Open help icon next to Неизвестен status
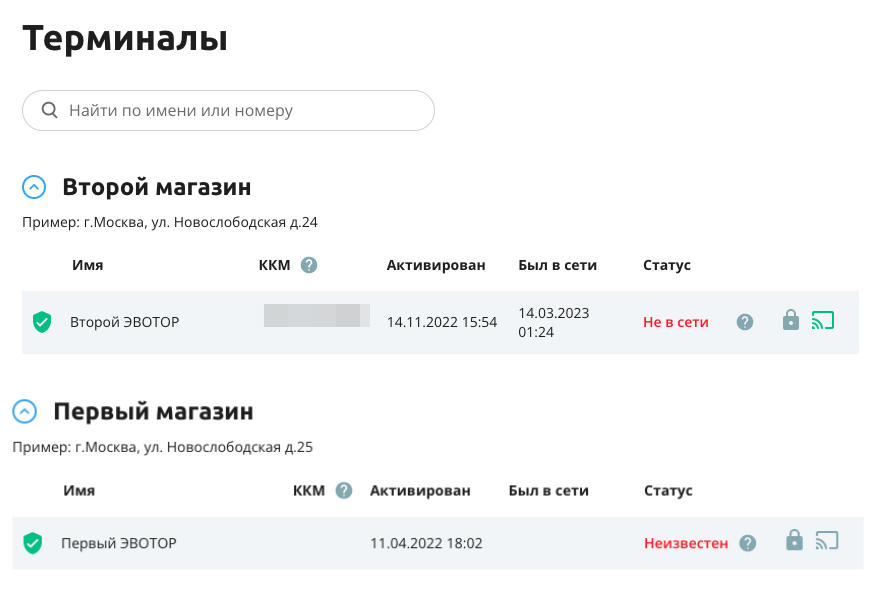869x593 pixels. click(748, 543)
